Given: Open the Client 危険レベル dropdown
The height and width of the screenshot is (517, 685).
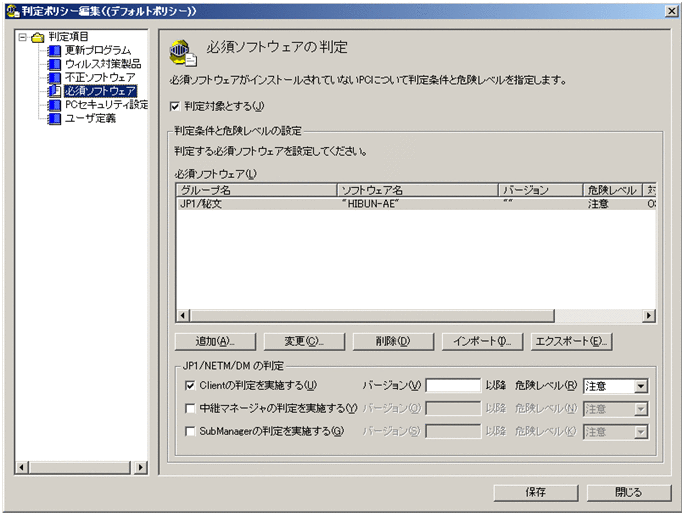Looking at the screenshot, I should [x=640, y=386].
